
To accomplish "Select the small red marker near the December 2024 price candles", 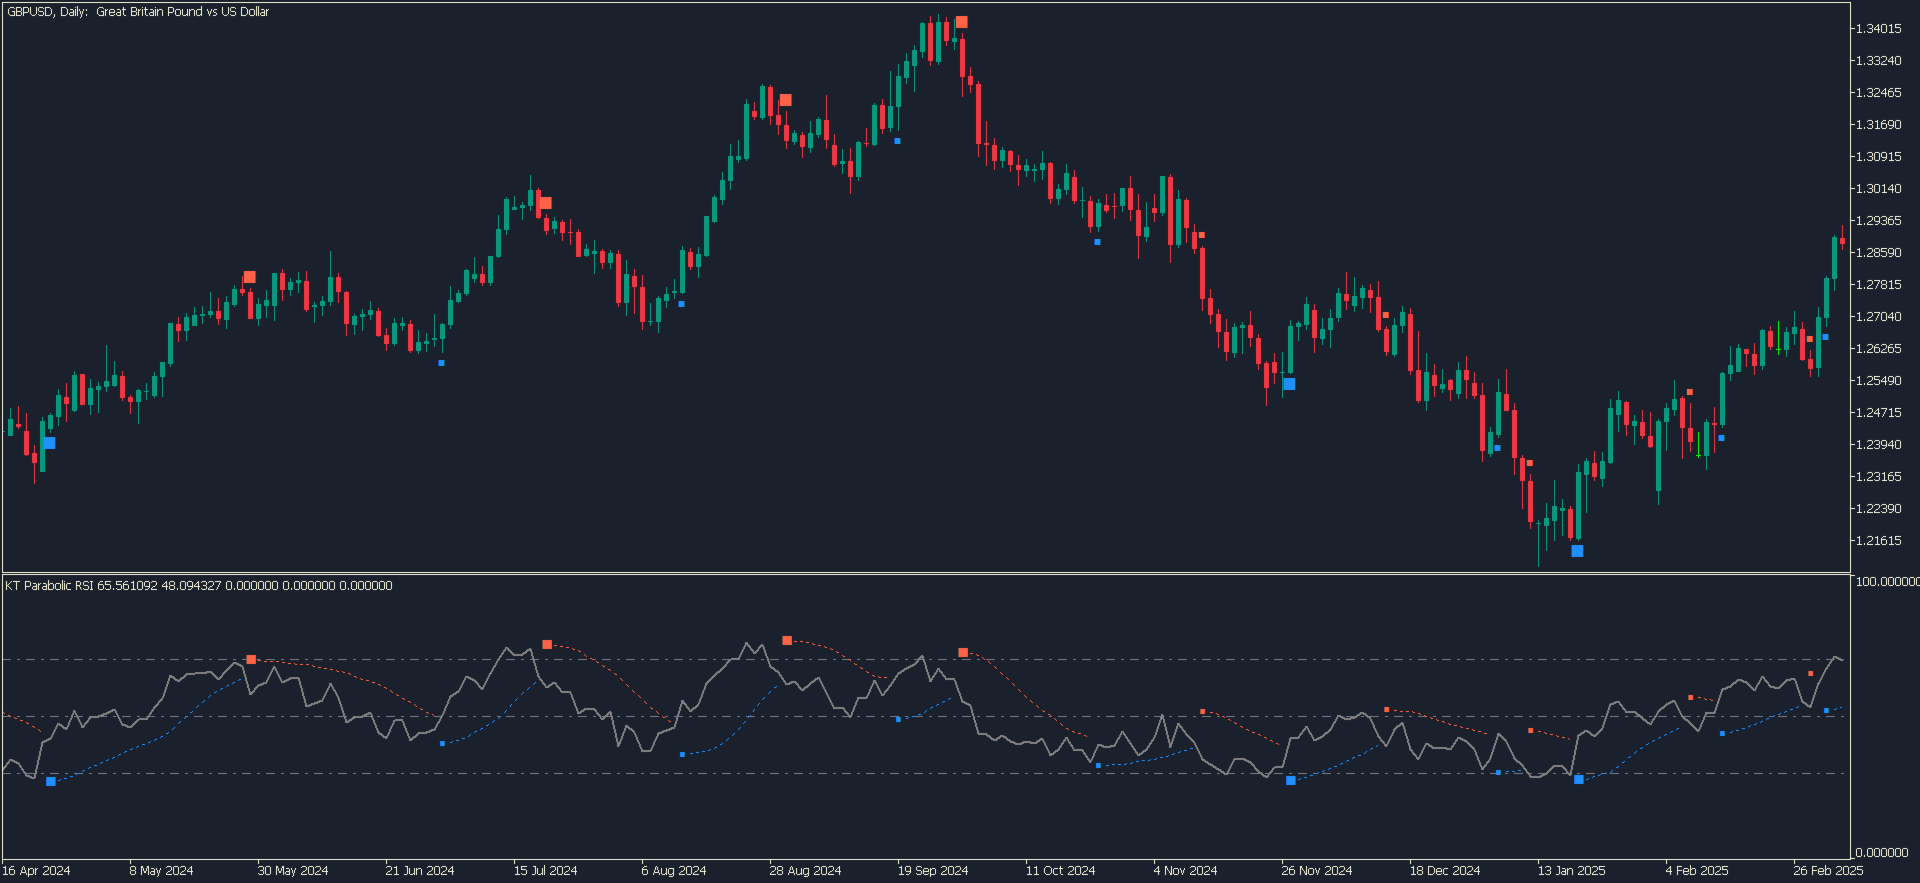I will pyautogui.click(x=1385, y=315).
